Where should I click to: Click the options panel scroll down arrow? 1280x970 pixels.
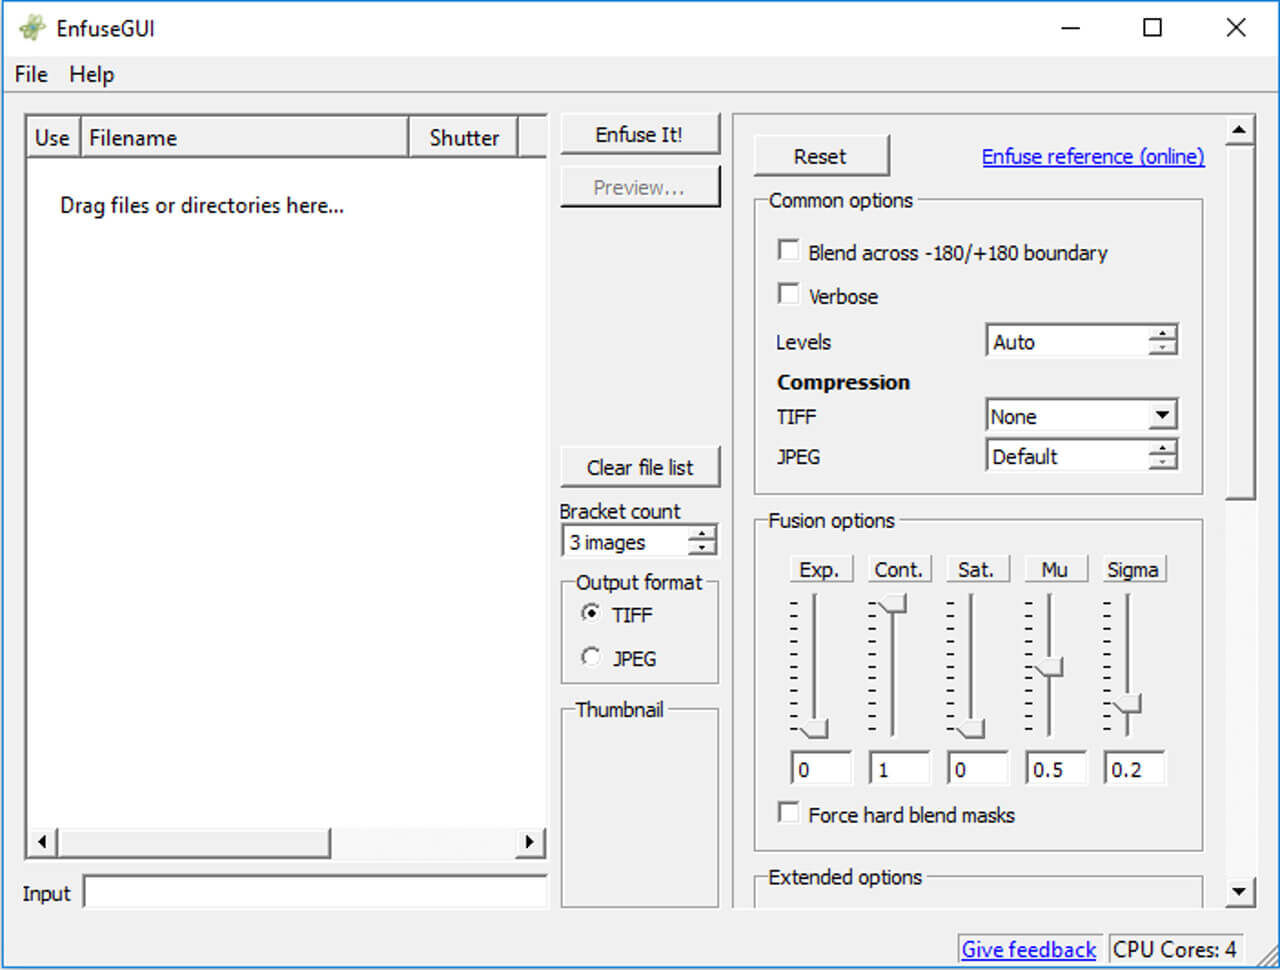tap(1239, 891)
